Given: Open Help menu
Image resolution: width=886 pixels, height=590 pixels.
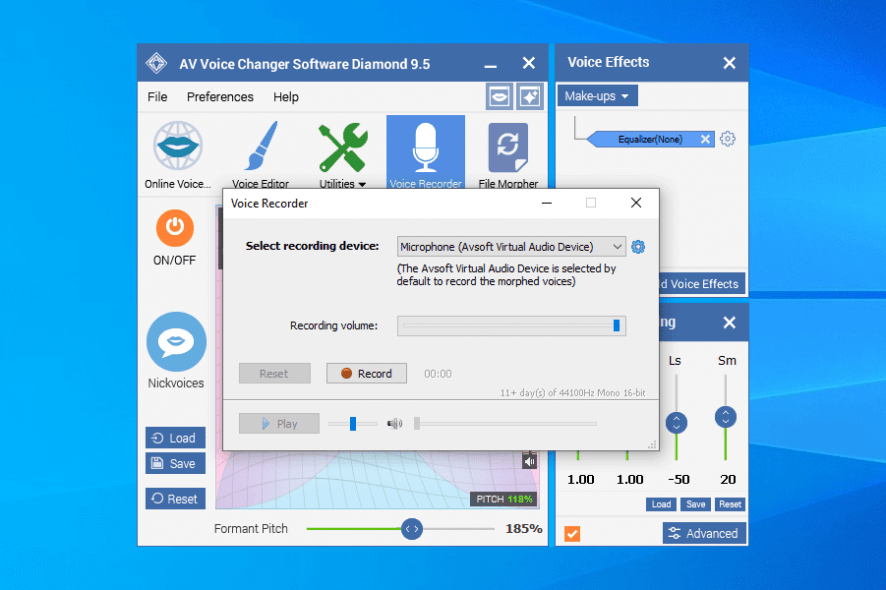Looking at the screenshot, I should click(286, 97).
